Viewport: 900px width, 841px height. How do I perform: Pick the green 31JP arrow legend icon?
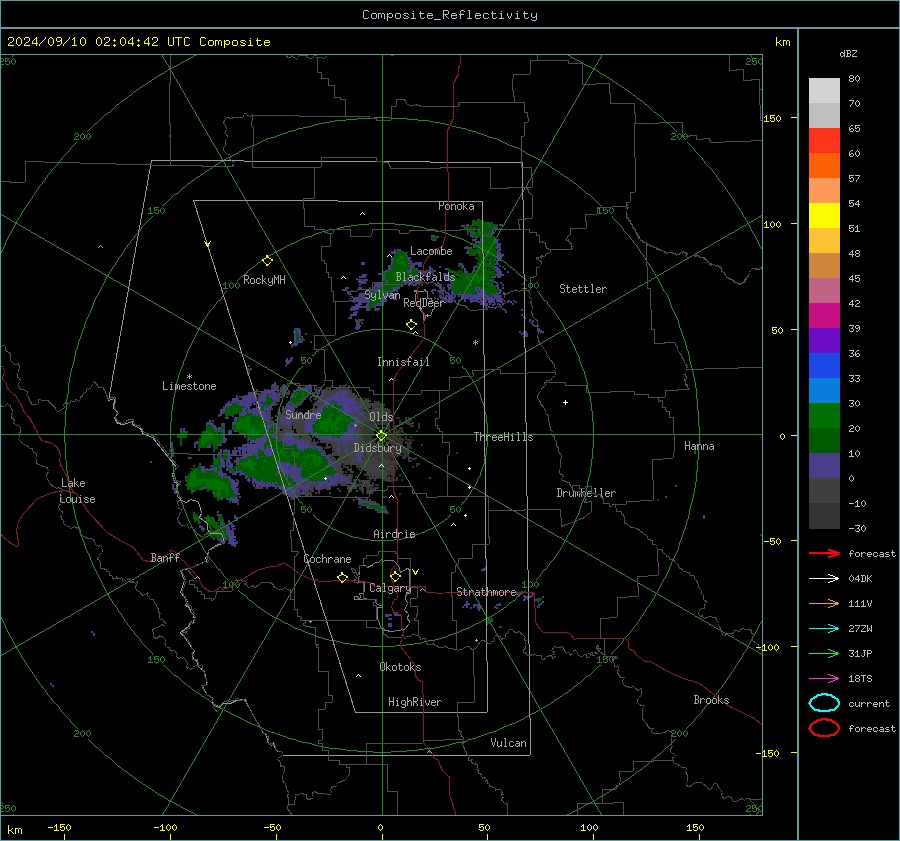click(824, 653)
